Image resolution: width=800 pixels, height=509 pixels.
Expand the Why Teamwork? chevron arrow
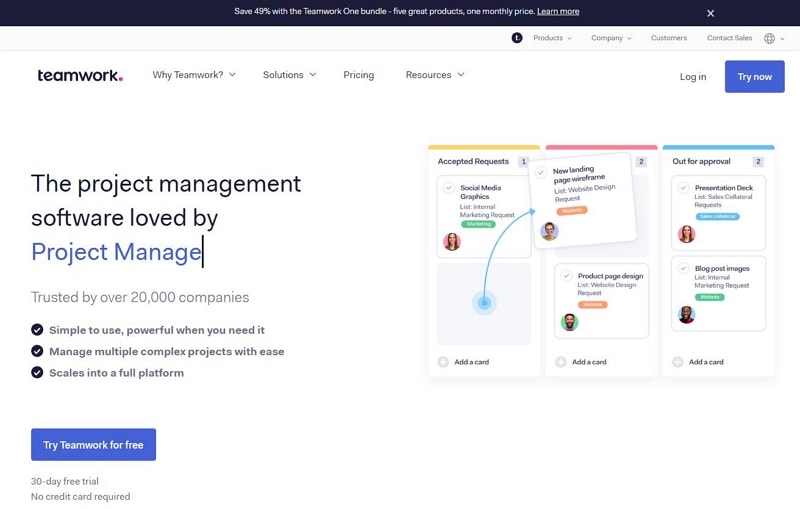pyautogui.click(x=232, y=74)
